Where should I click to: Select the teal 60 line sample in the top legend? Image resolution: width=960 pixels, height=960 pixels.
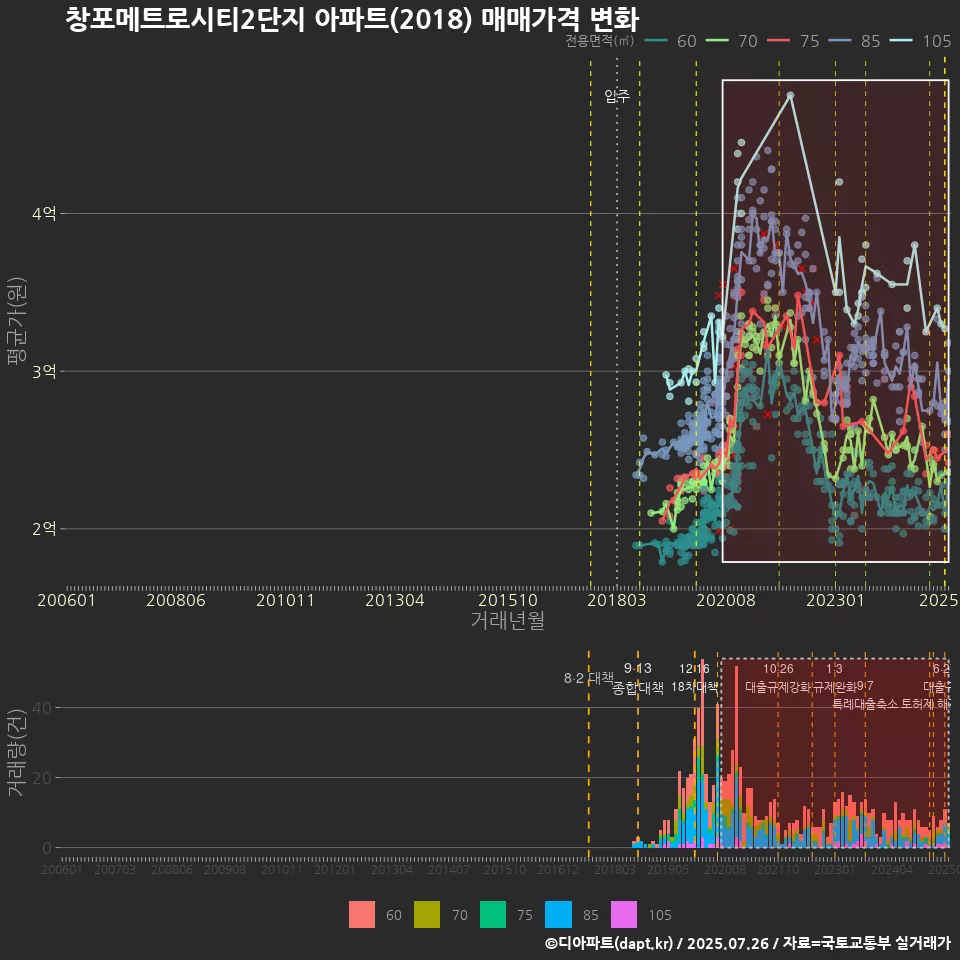(656, 41)
